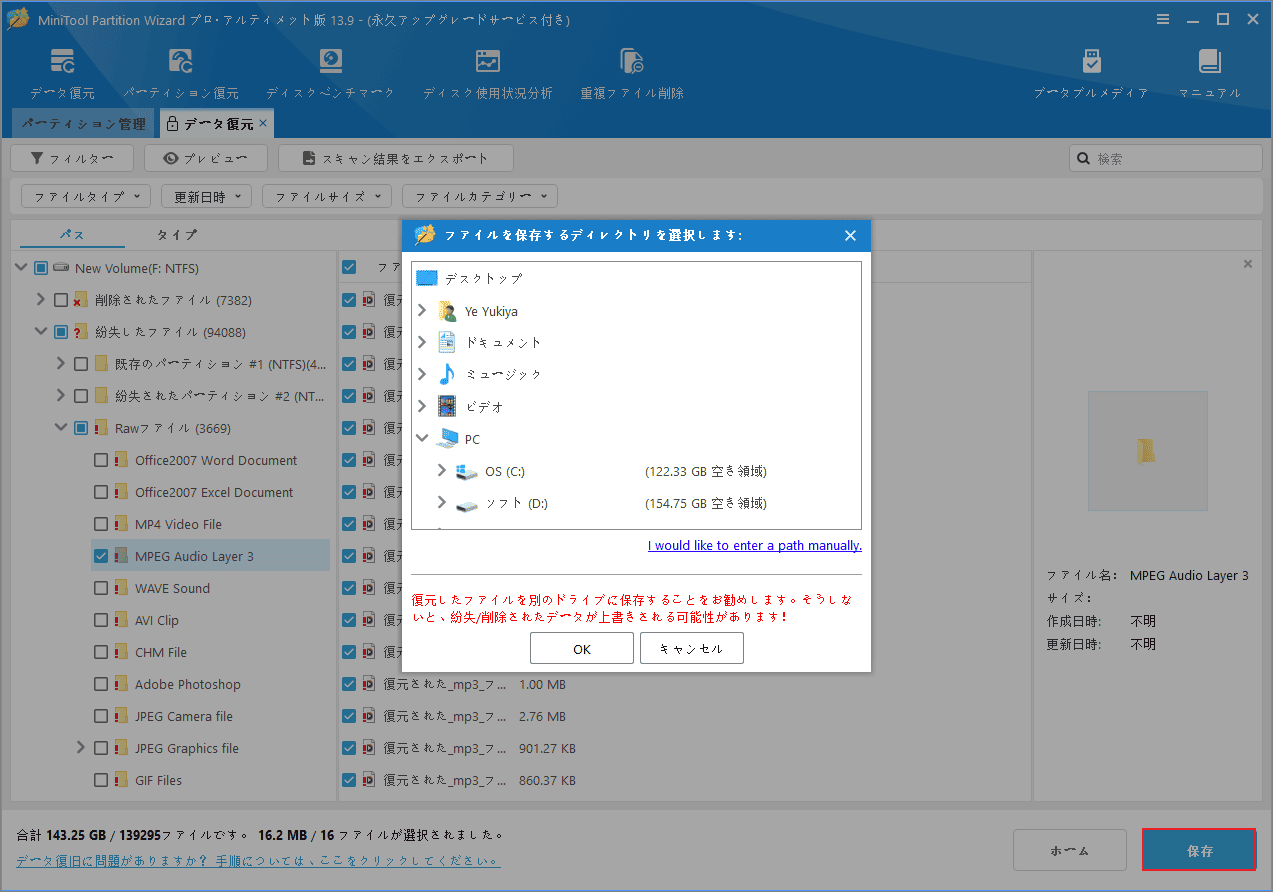Select the ビデオ folder icon

pos(447,407)
